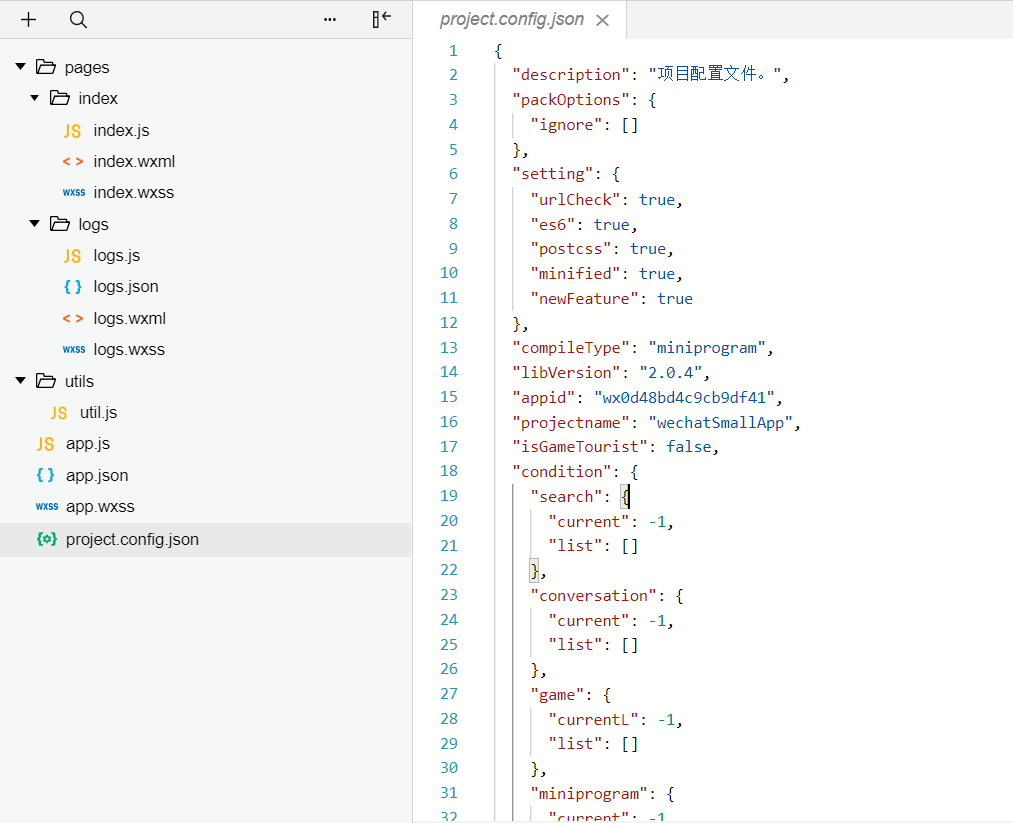Click the JS icon beside app.js
This screenshot has height=823, width=1013.
coord(45,444)
